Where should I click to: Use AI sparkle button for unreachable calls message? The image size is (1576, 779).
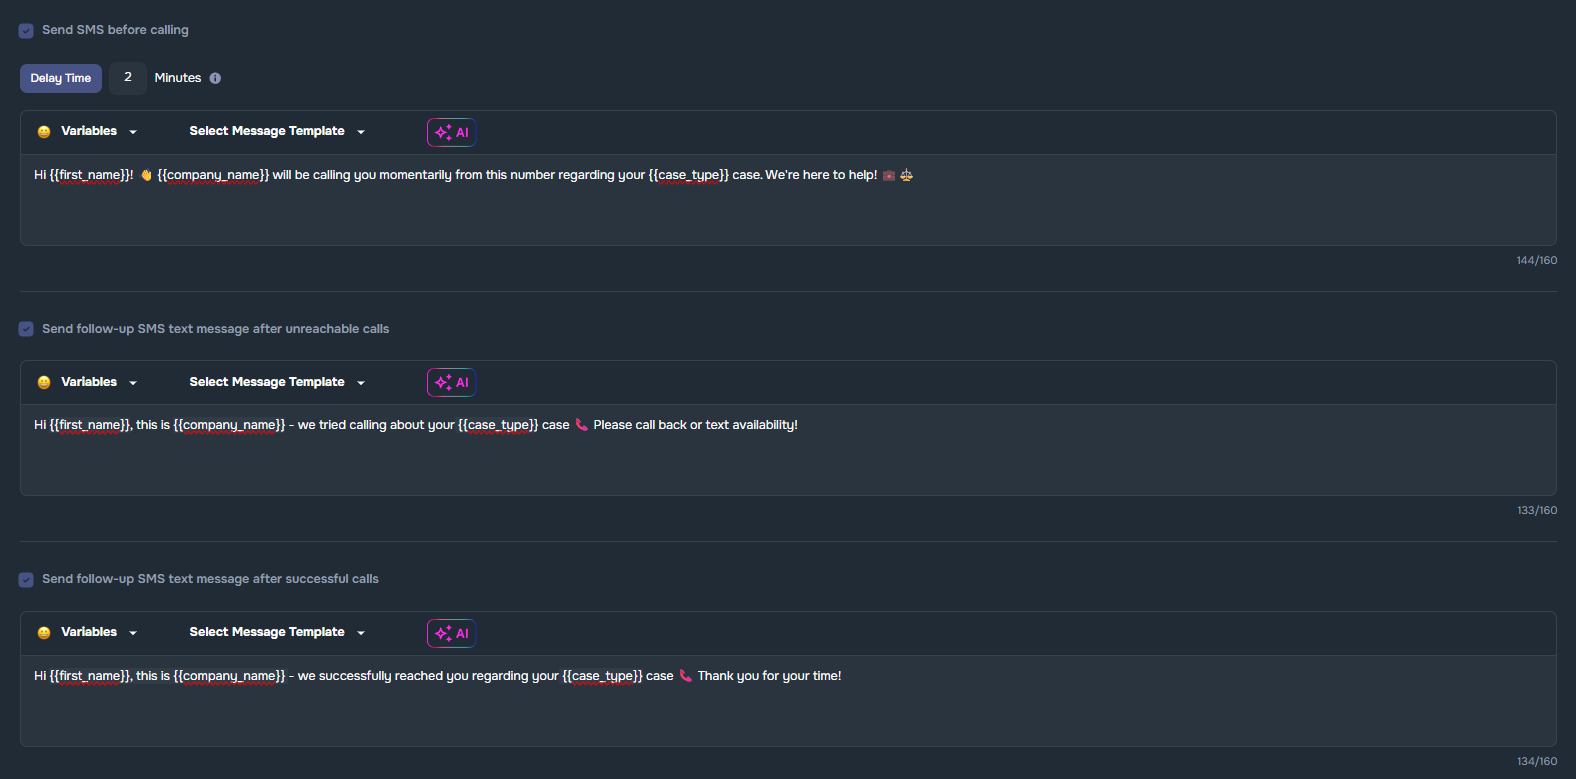(452, 382)
